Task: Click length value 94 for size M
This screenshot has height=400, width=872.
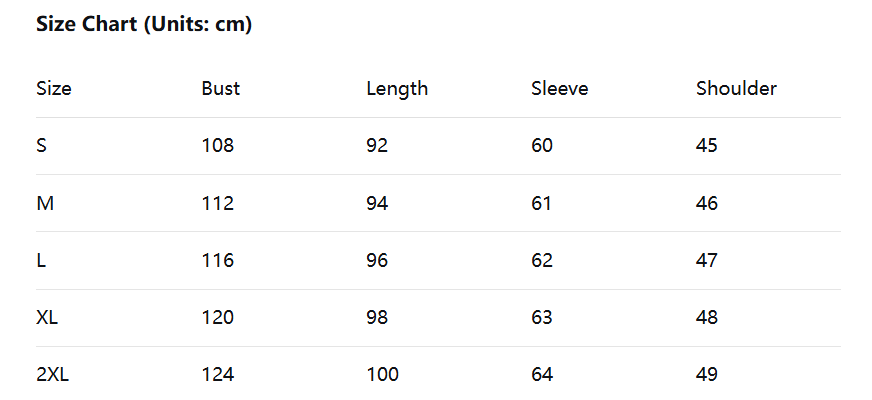Action: [377, 204]
